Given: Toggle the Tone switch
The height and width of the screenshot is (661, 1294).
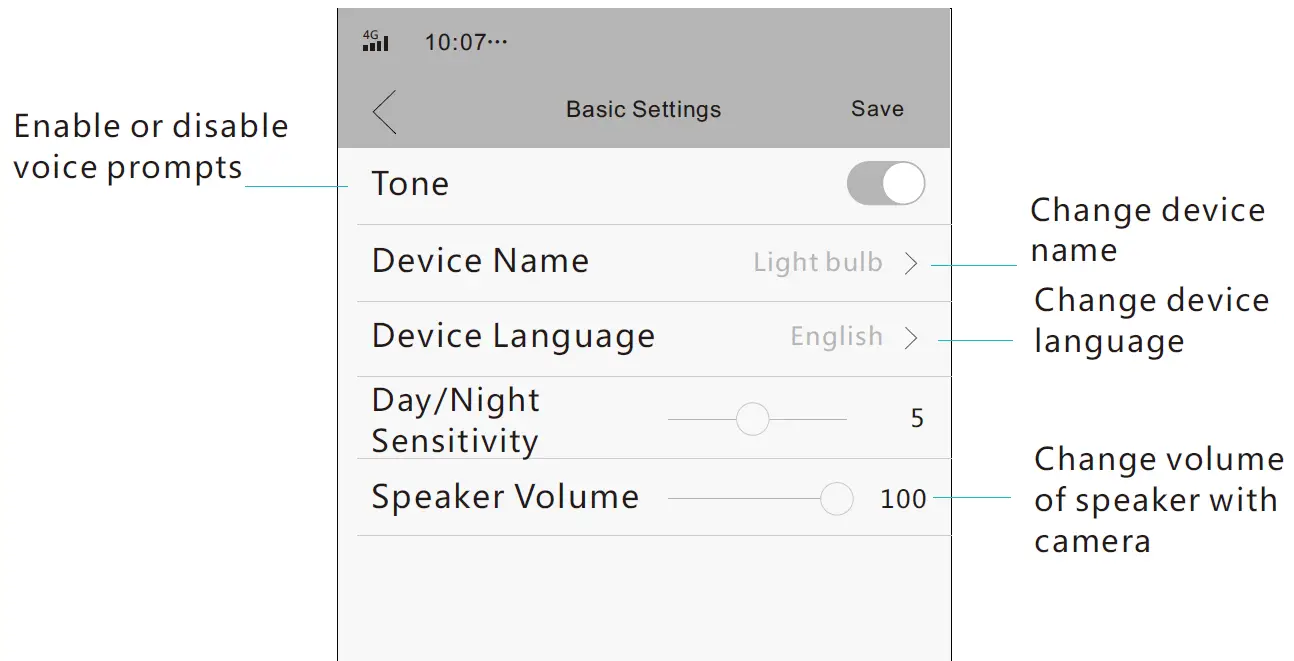Looking at the screenshot, I should [885, 184].
